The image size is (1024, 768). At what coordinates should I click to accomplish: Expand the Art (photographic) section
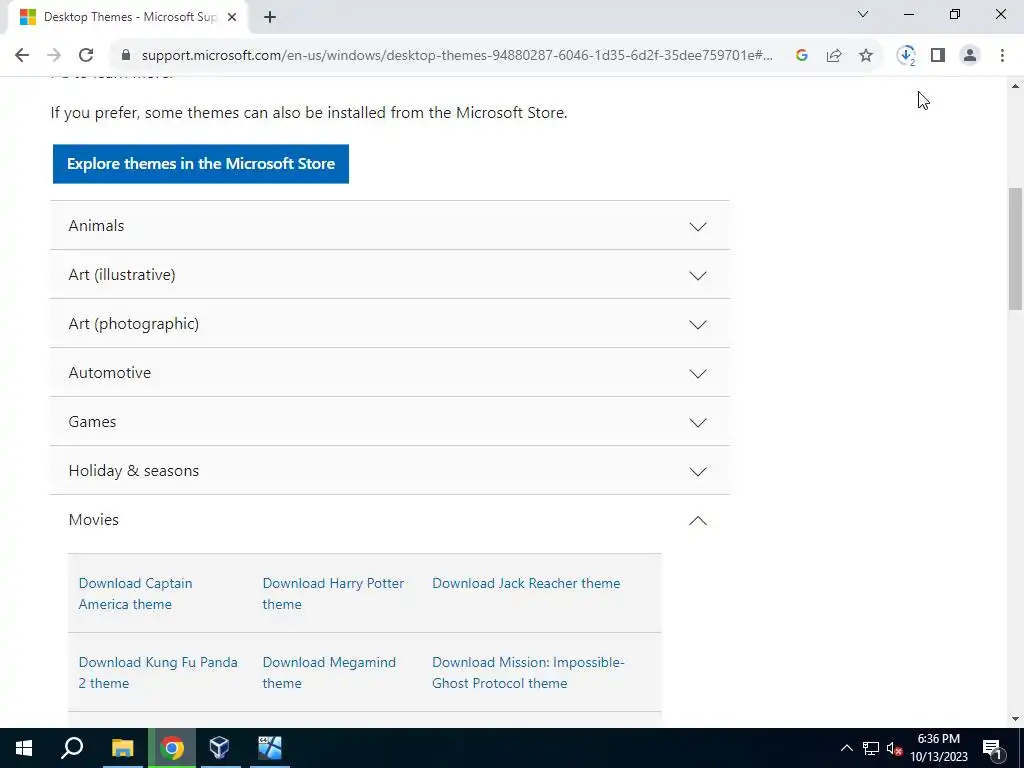(390, 323)
